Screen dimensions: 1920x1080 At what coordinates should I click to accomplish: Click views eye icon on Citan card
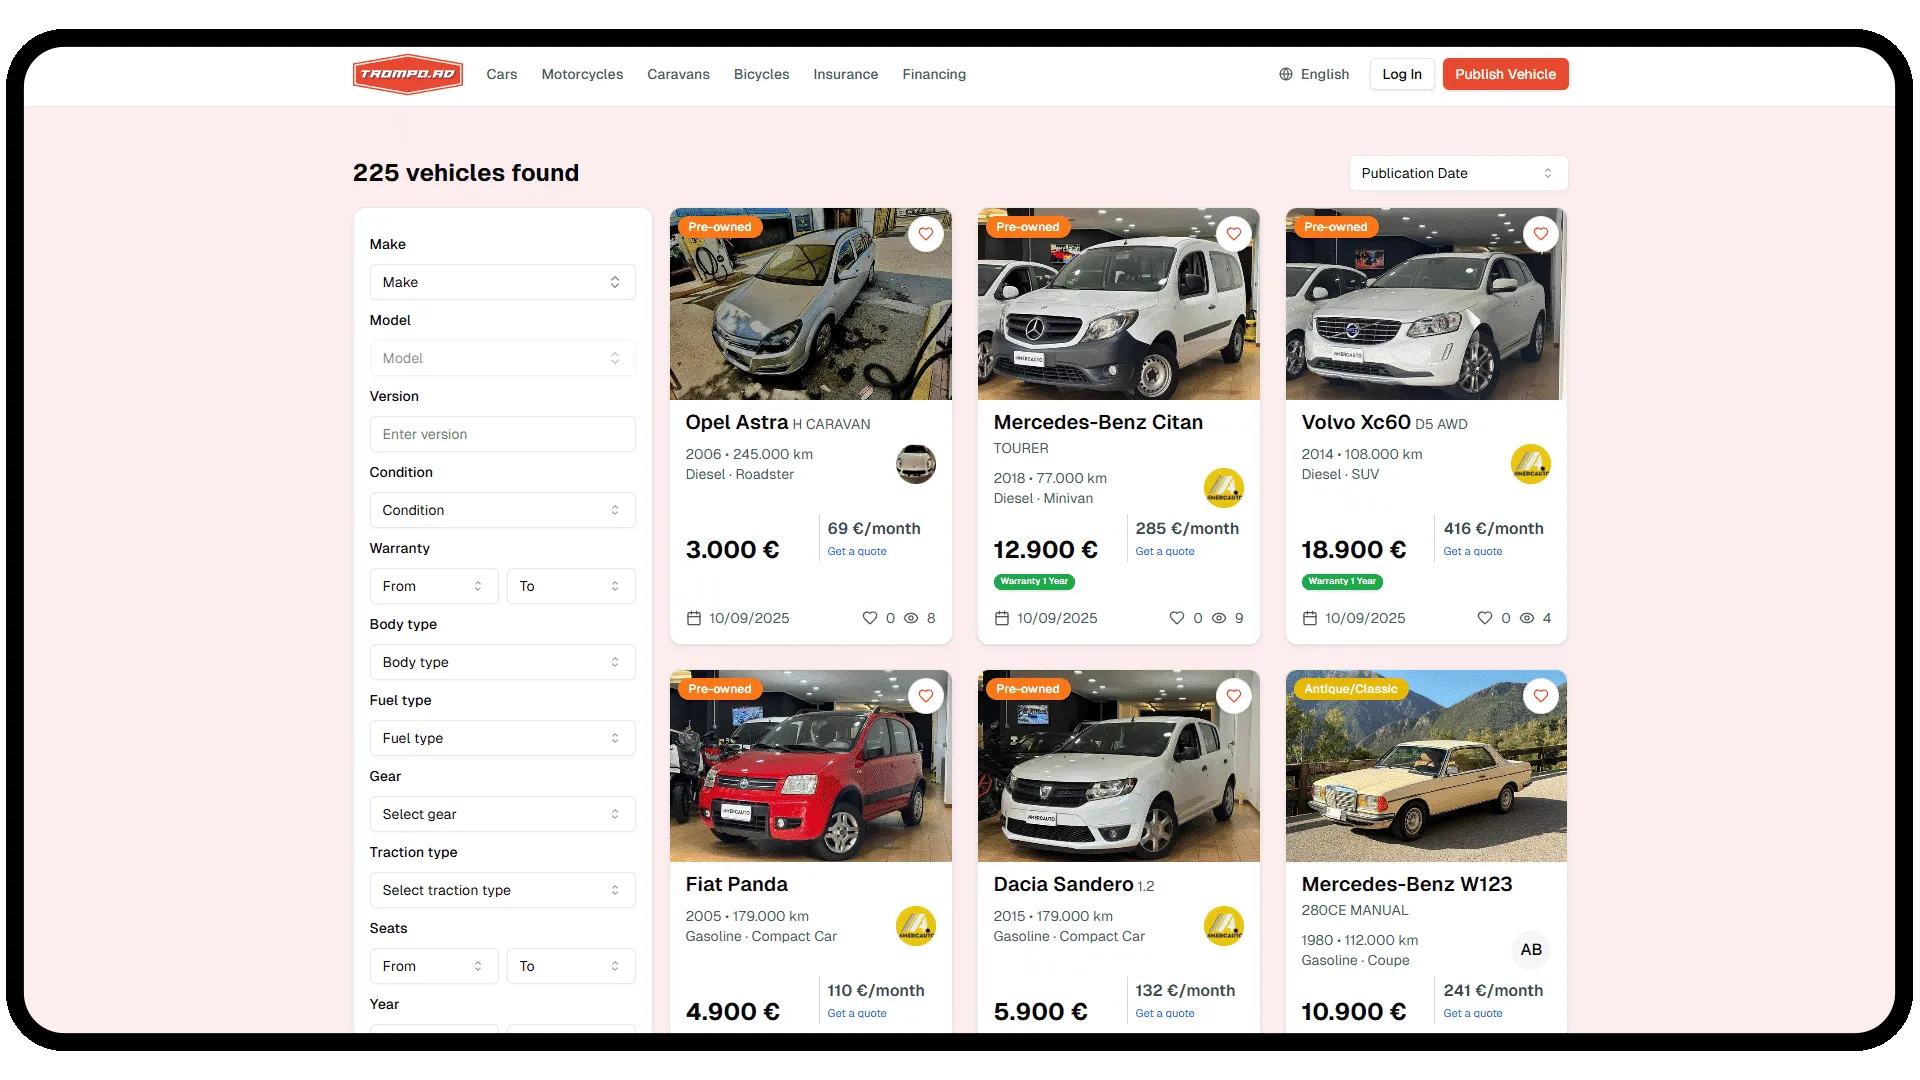pos(1219,618)
